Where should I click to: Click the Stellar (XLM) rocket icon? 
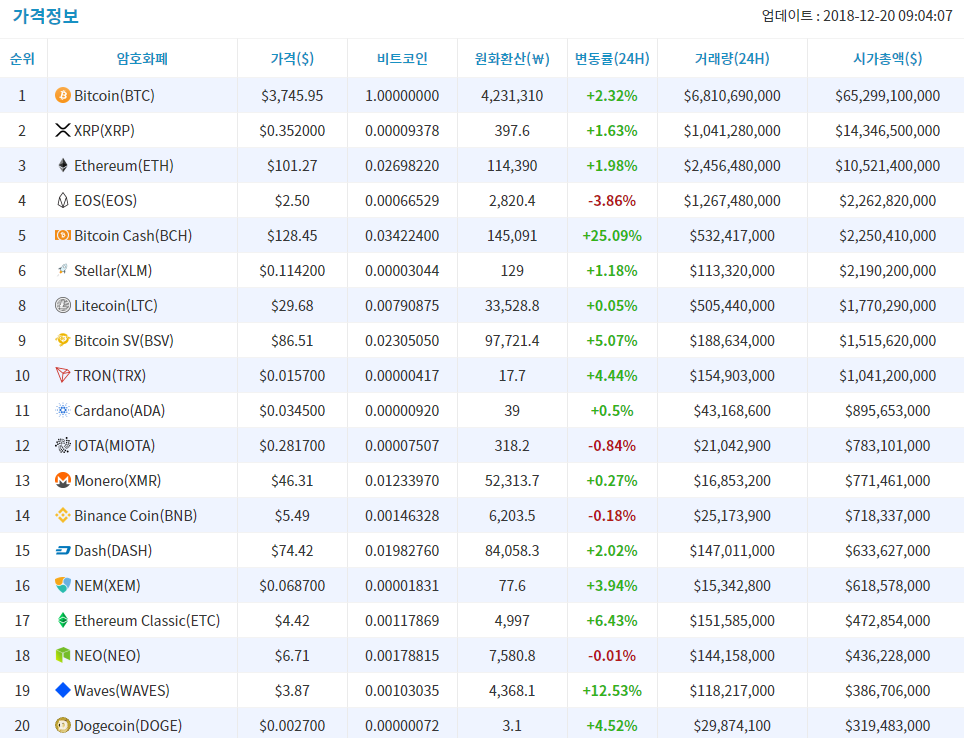tap(63, 271)
